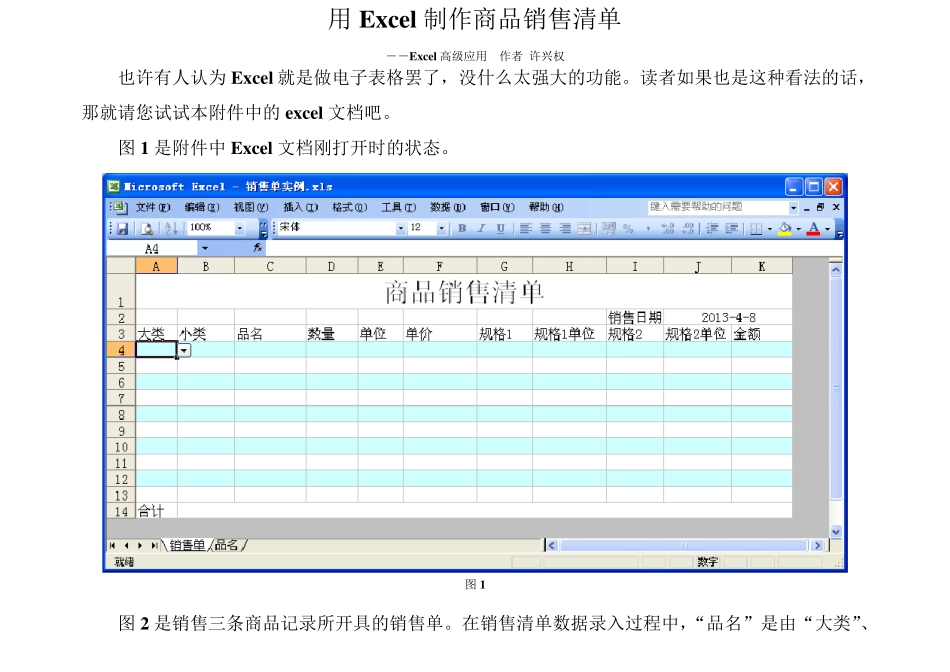Click the 品名 column header cell
Image resolution: width=950 pixels, height=672 pixels.
[x=270, y=334]
